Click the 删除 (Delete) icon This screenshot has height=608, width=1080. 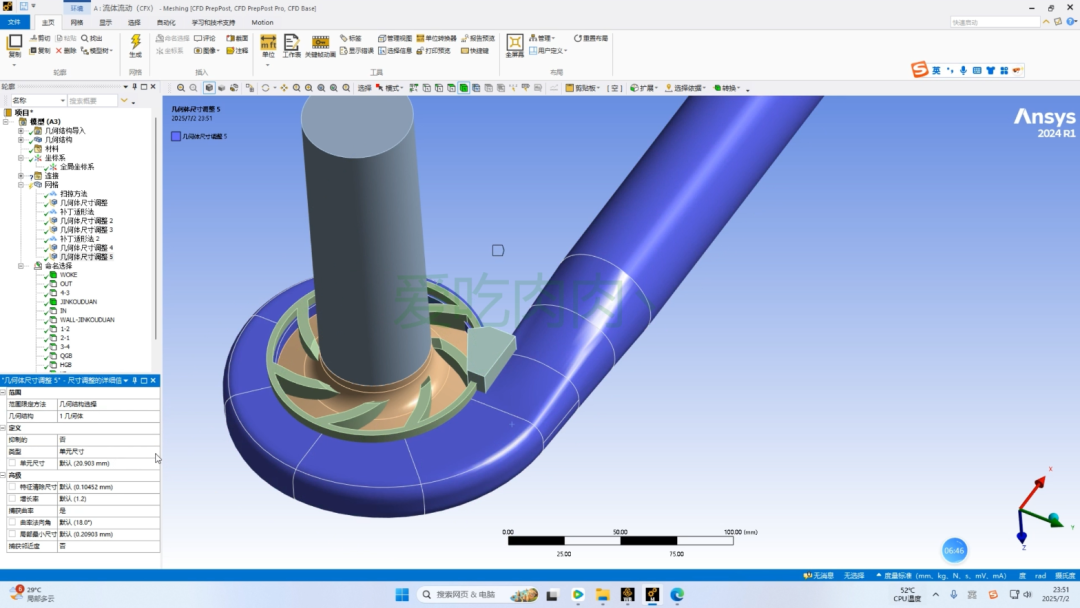tap(66, 51)
